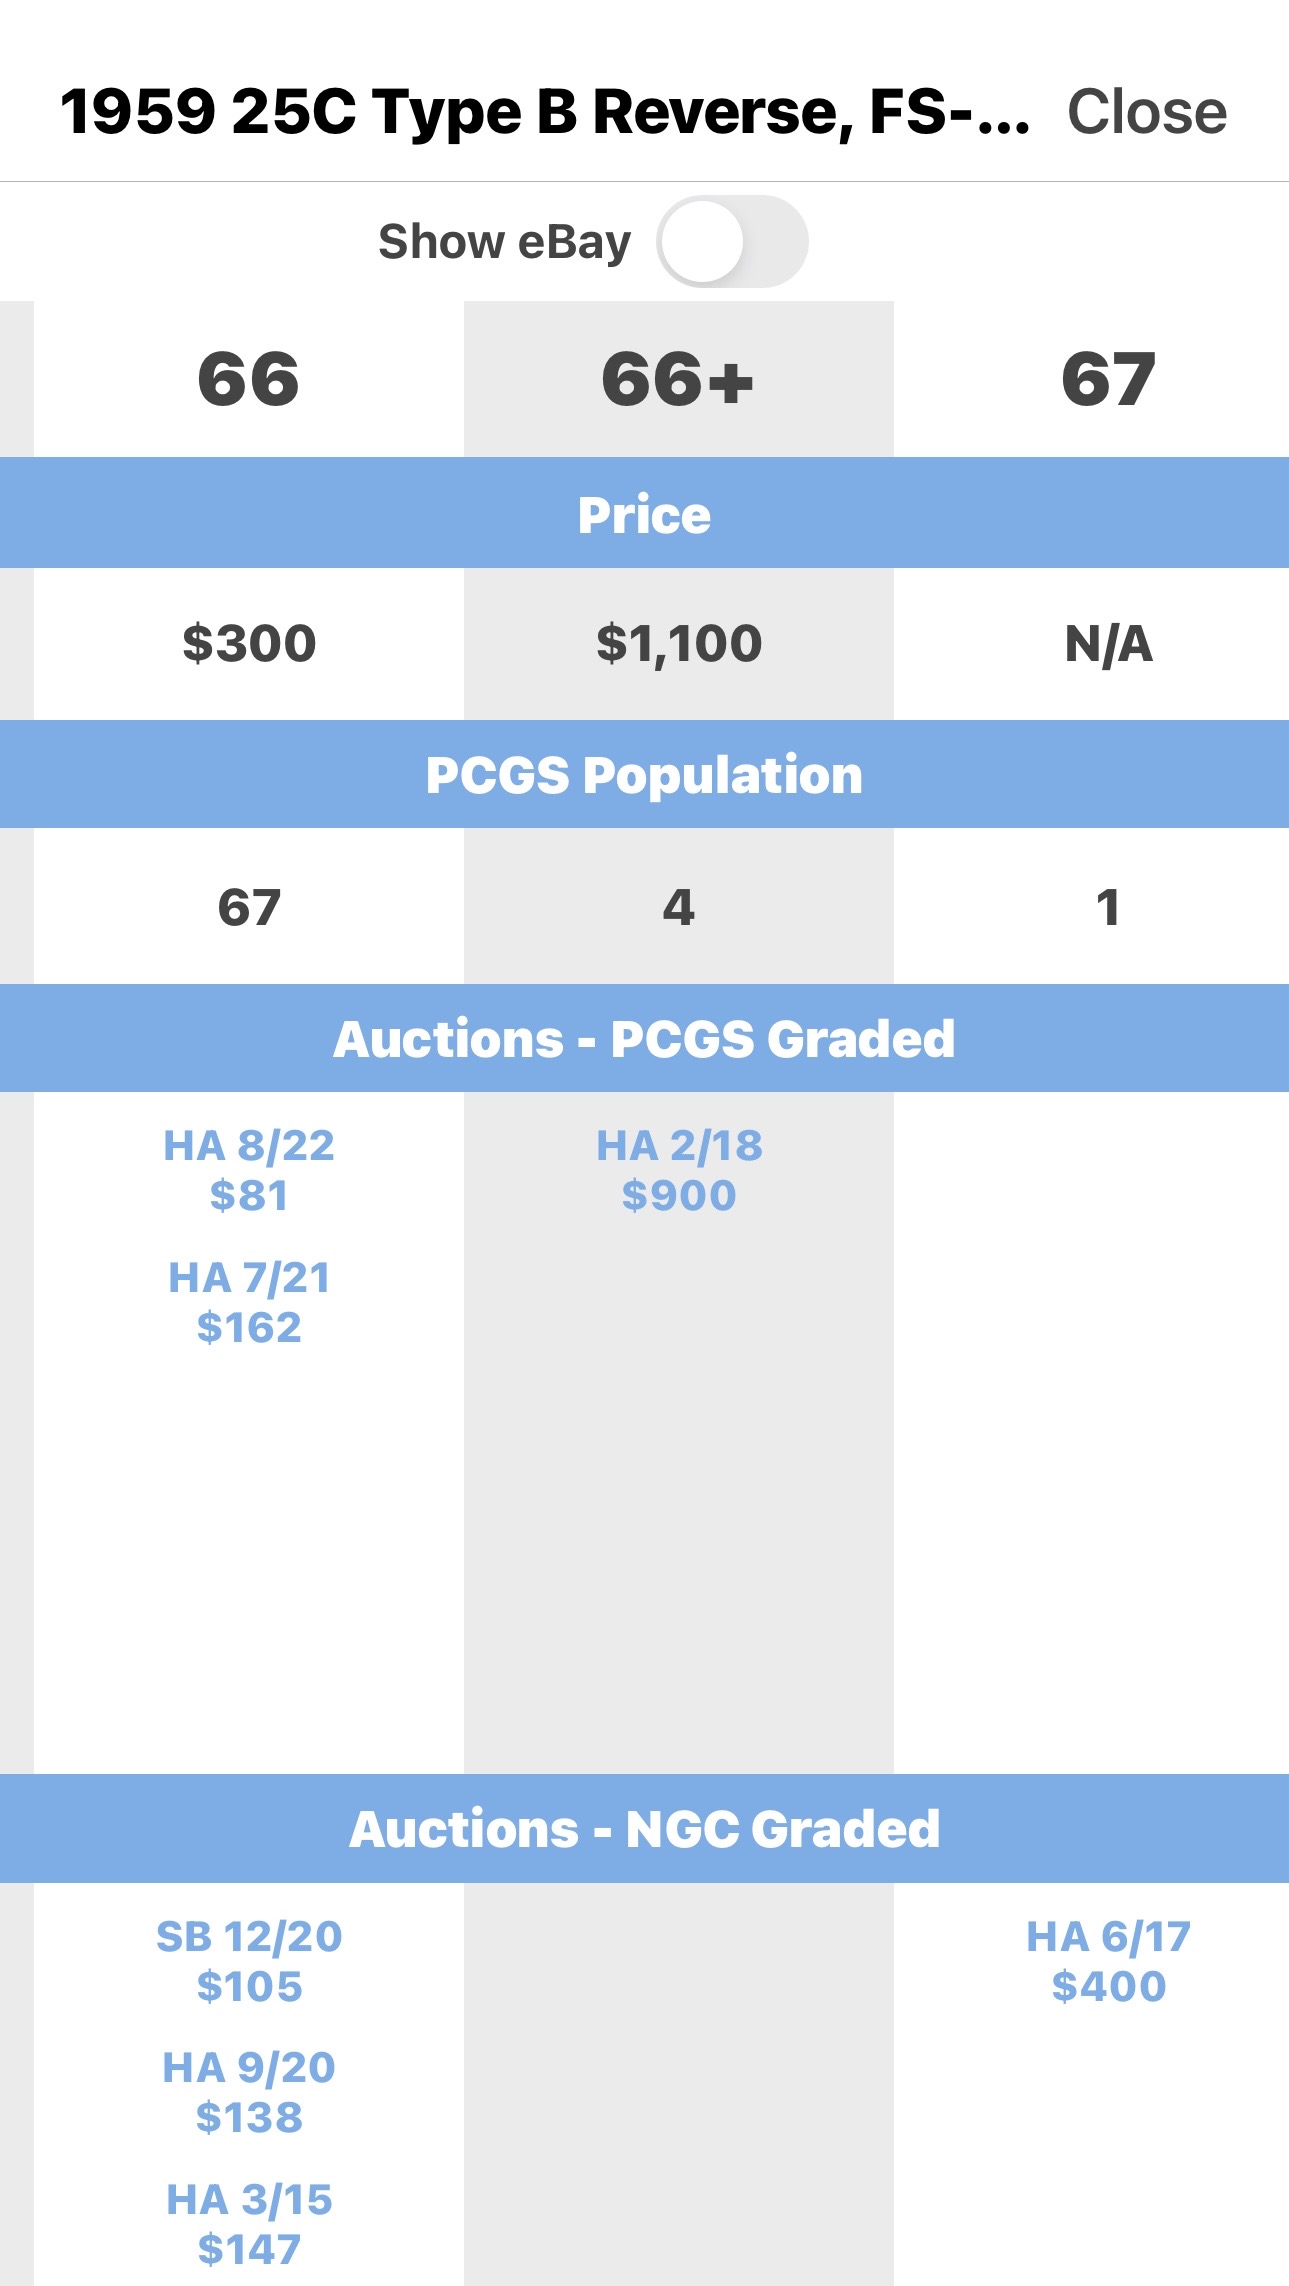
Task: Tap the PCGS Population section header
Action: 644,774
